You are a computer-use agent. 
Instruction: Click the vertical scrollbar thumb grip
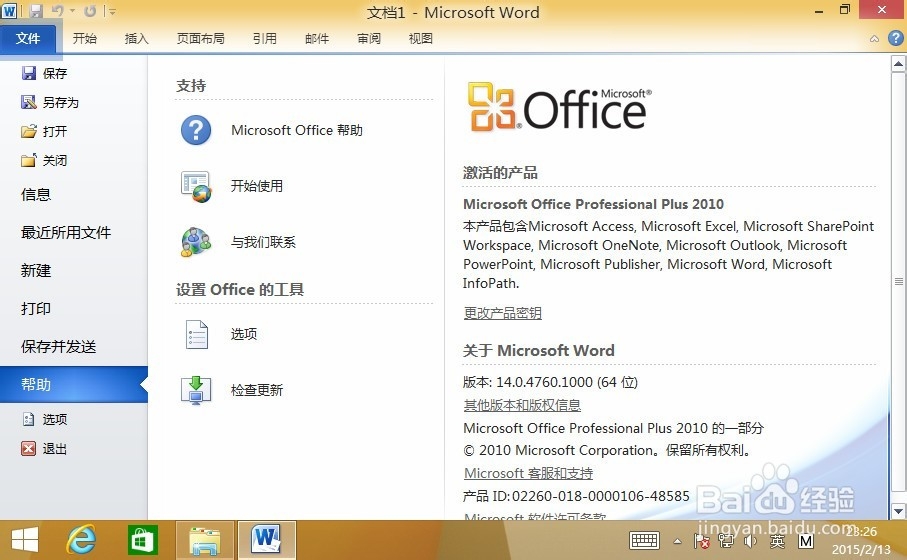[898, 281]
